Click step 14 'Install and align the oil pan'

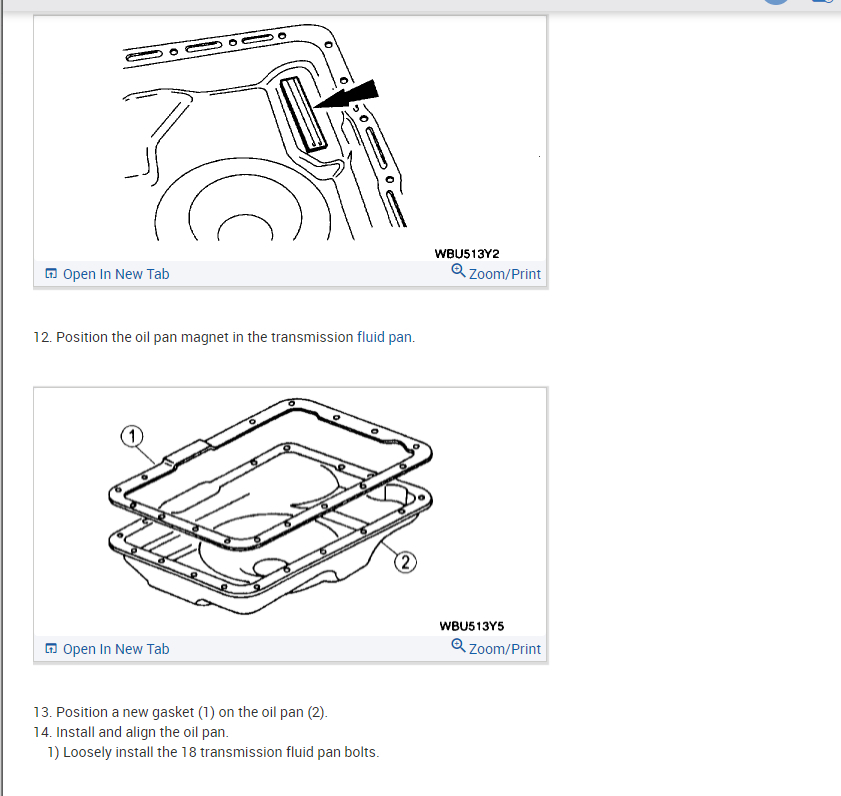click(x=131, y=732)
